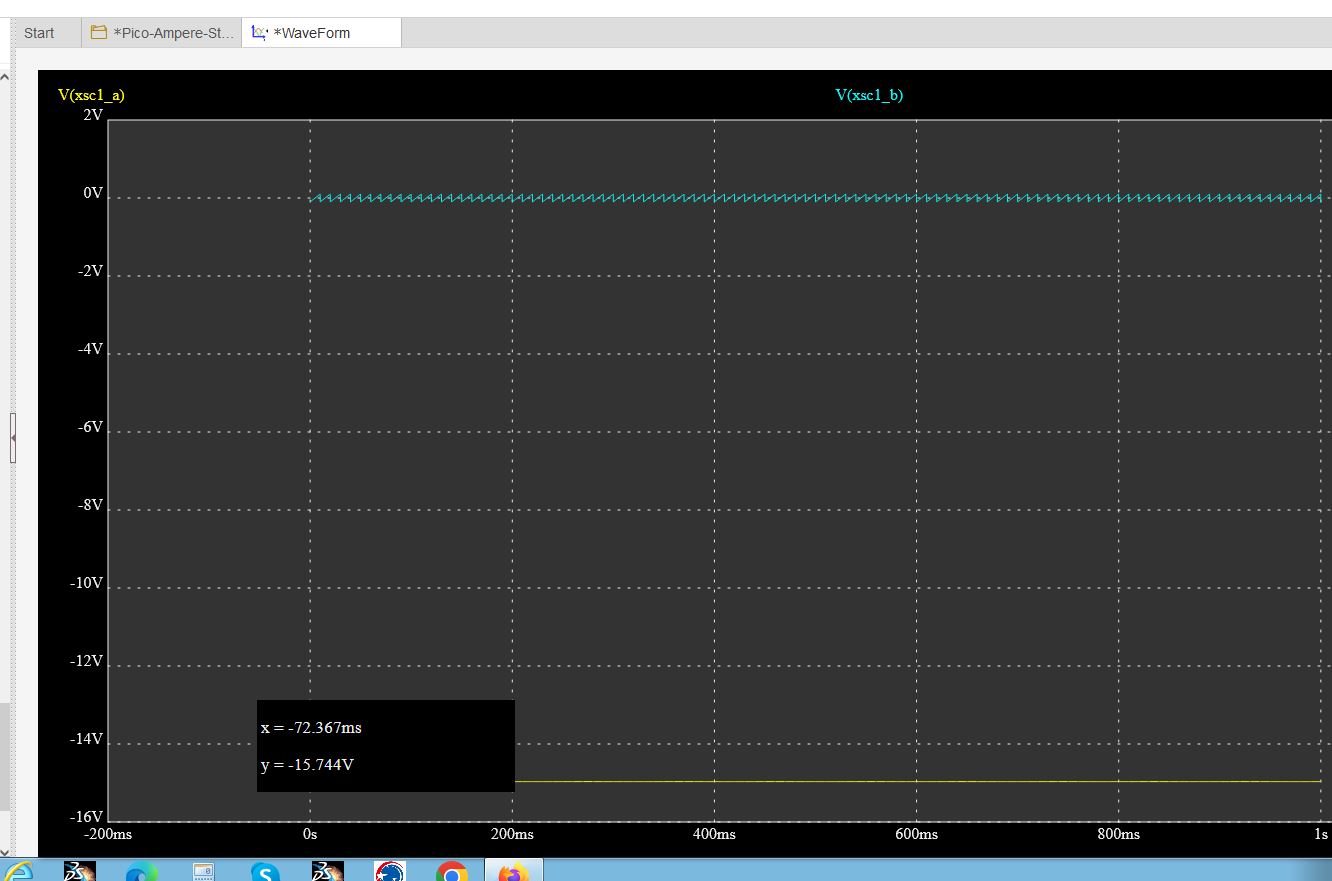Click the -200ms x-axis label
The image size is (1332, 881).
(x=108, y=834)
